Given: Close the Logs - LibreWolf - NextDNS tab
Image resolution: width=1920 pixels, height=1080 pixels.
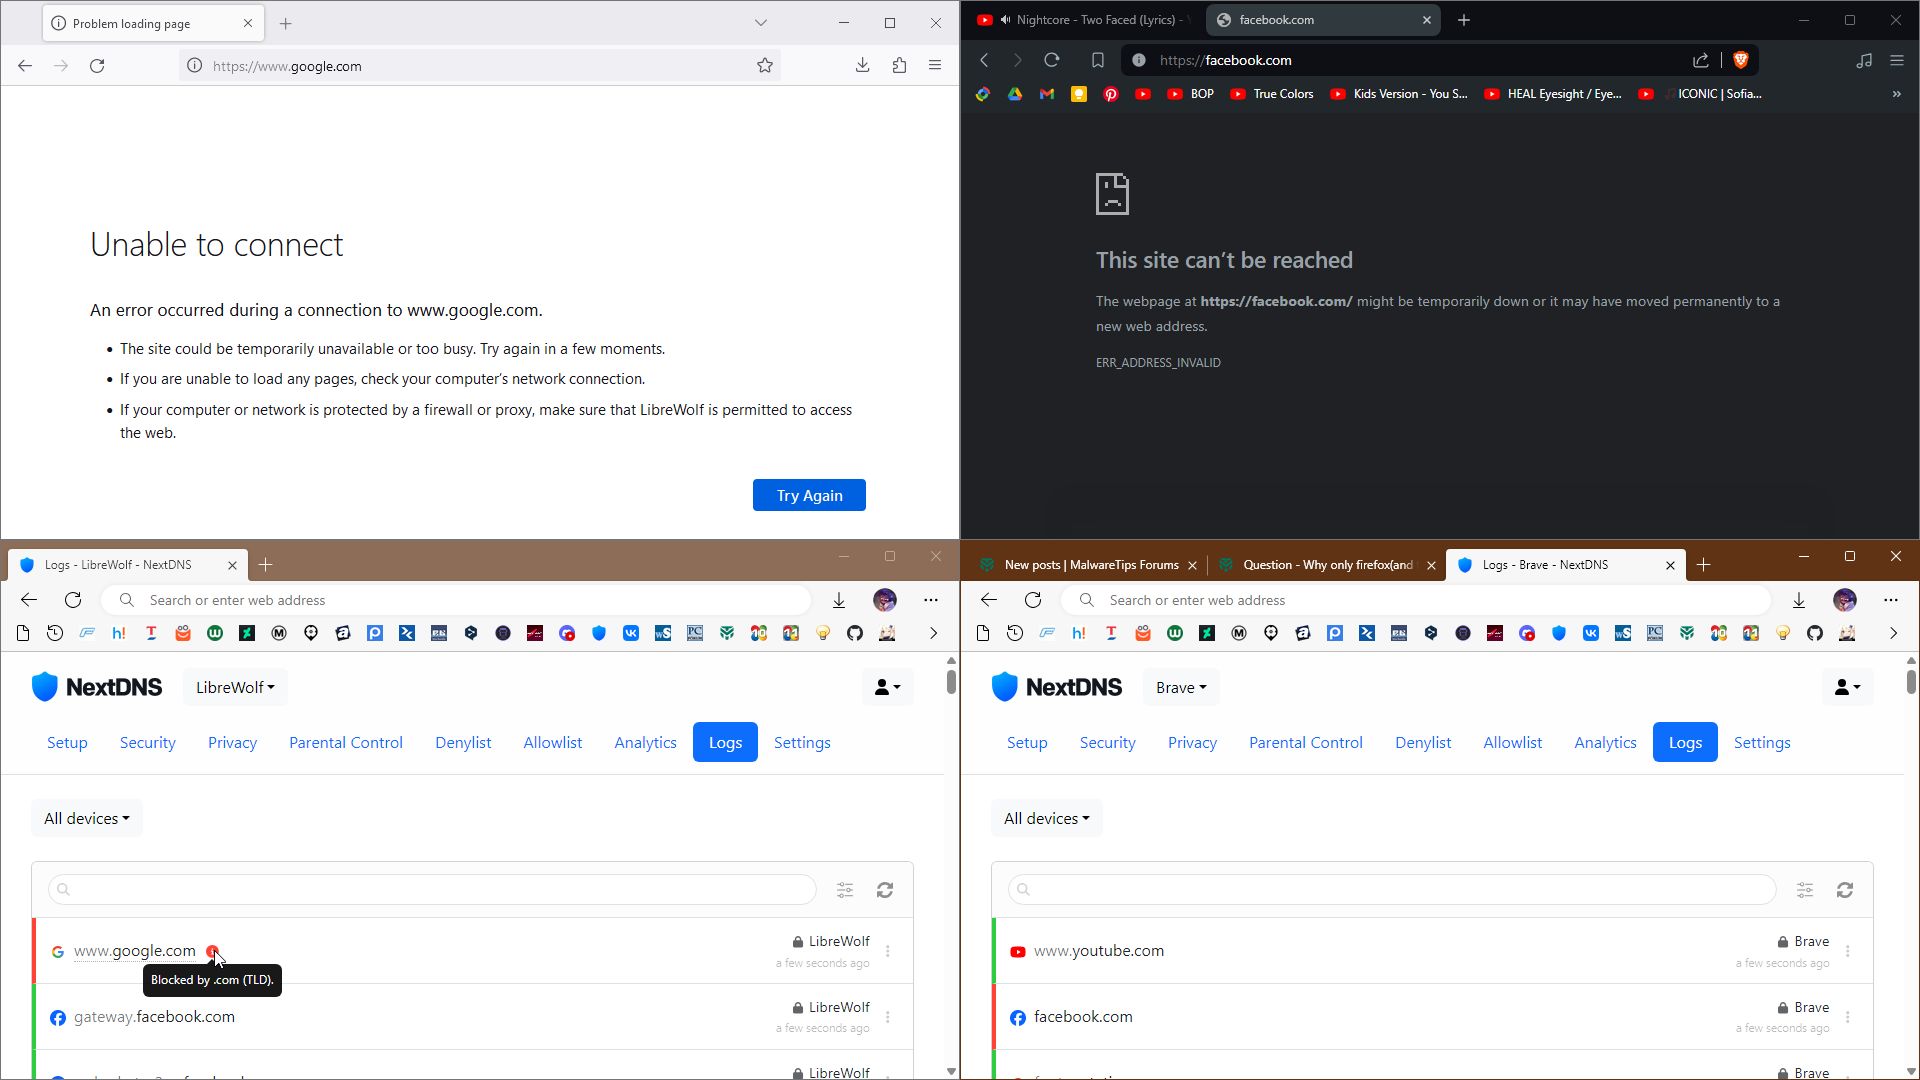Looking at the screenshot, I should coord(232,565).
